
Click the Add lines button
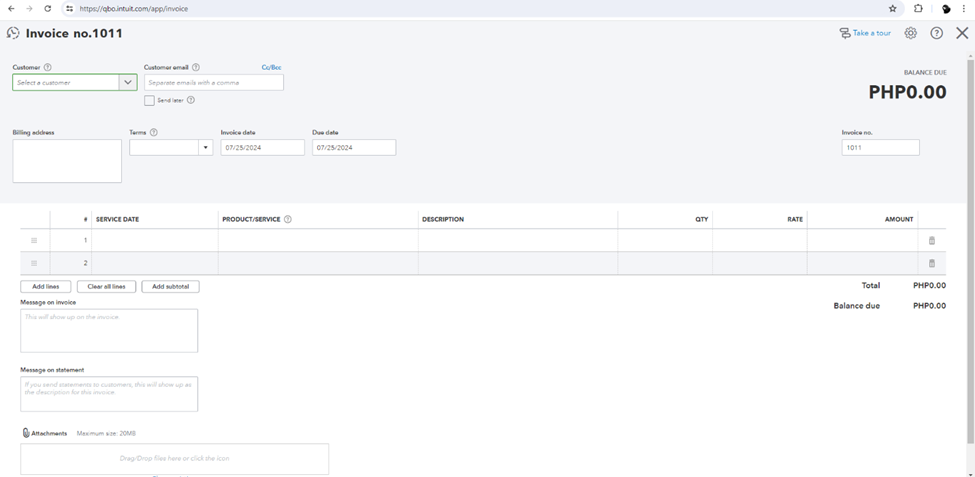tap(45, 287)
